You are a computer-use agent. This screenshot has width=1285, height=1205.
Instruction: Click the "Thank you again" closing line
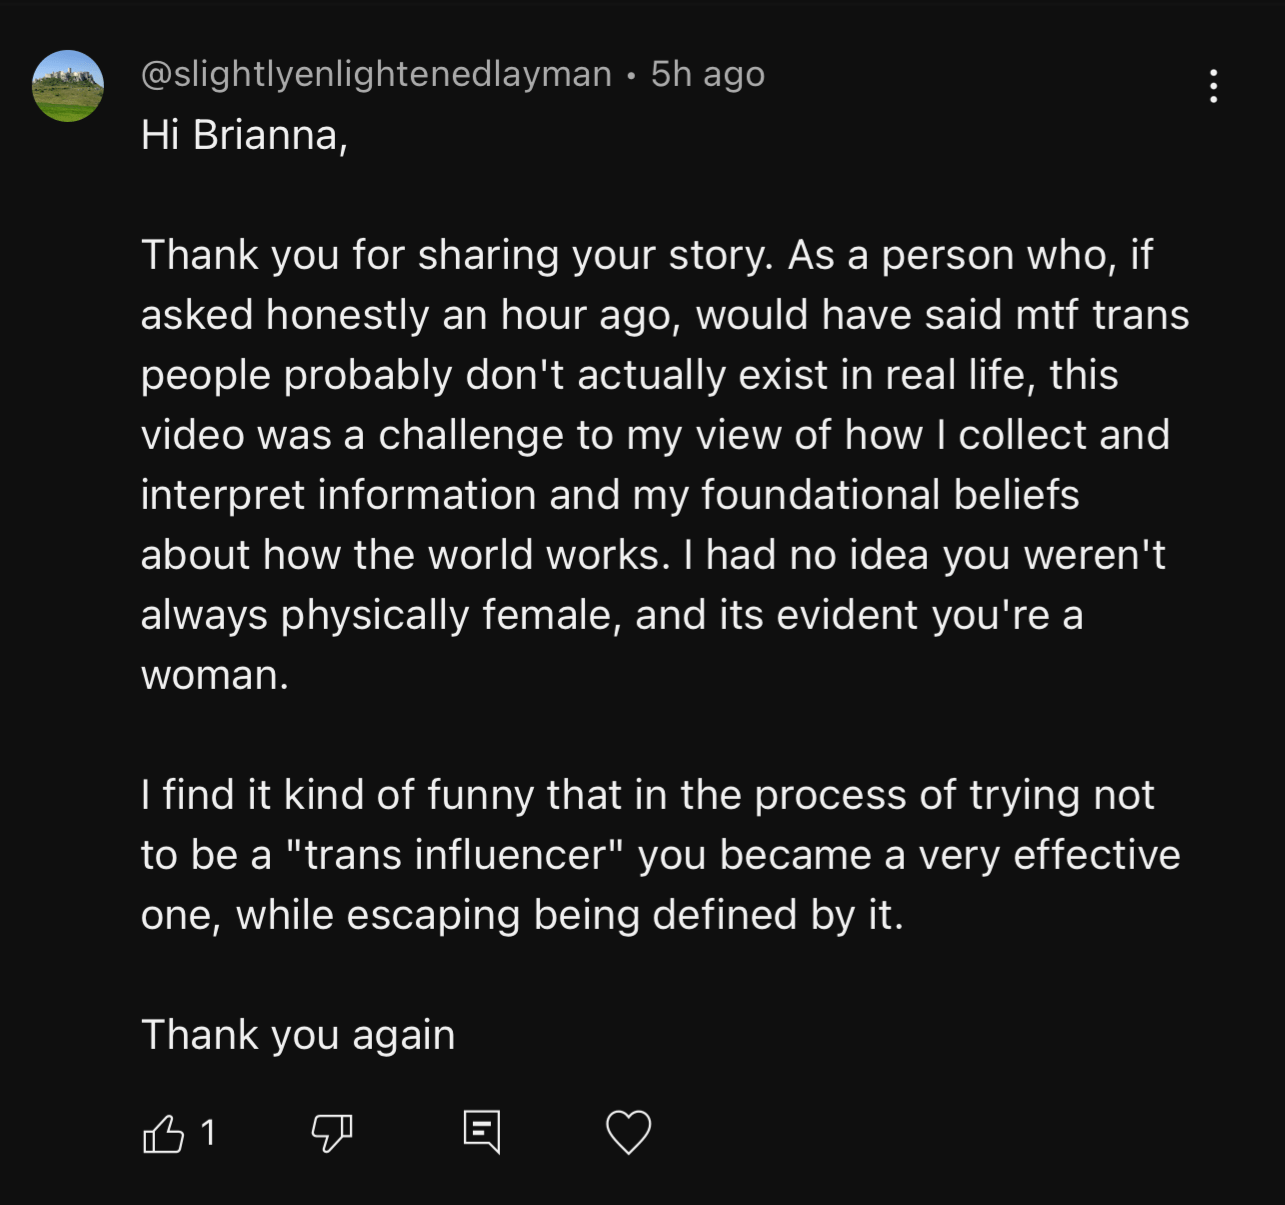coord(298,1034)
